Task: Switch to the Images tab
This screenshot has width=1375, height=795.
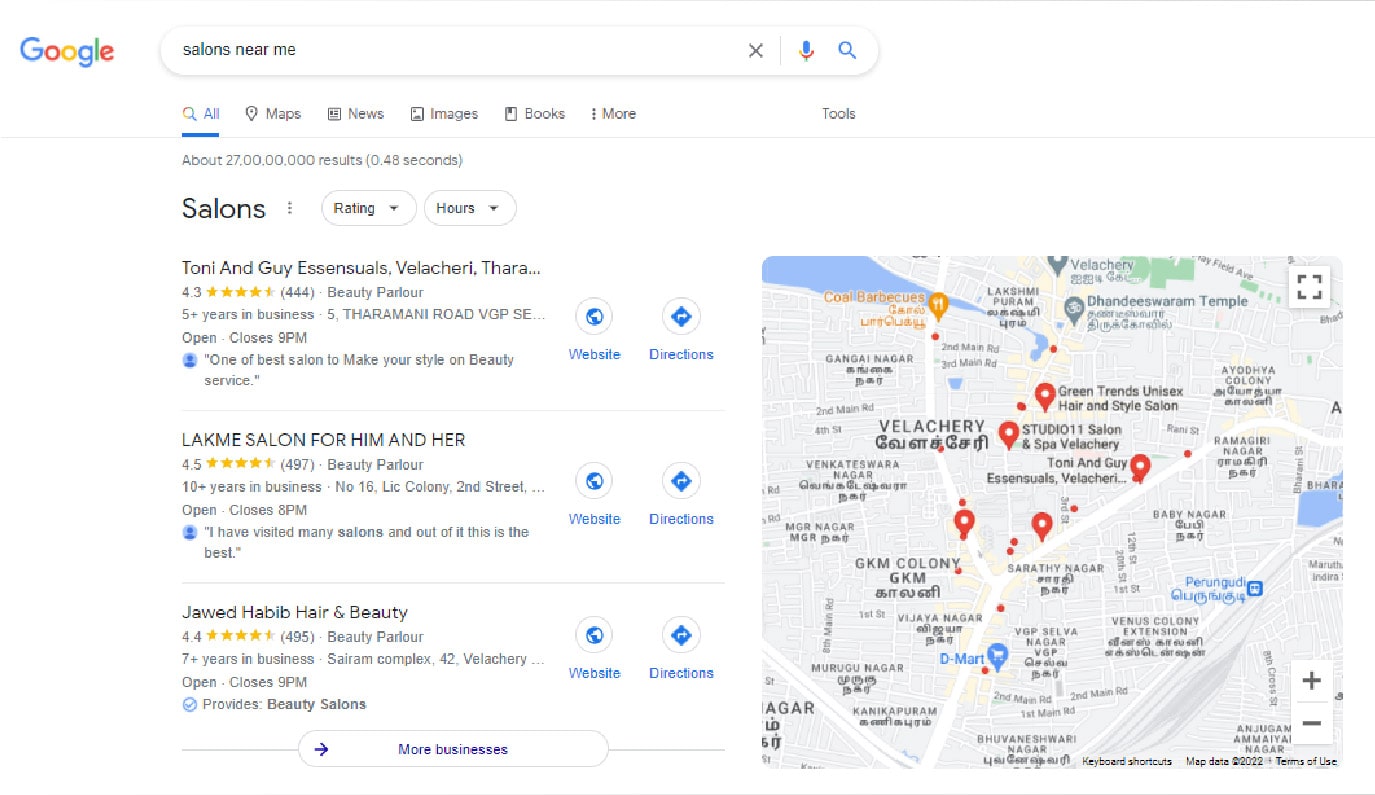Action: (x=444, y=114)
